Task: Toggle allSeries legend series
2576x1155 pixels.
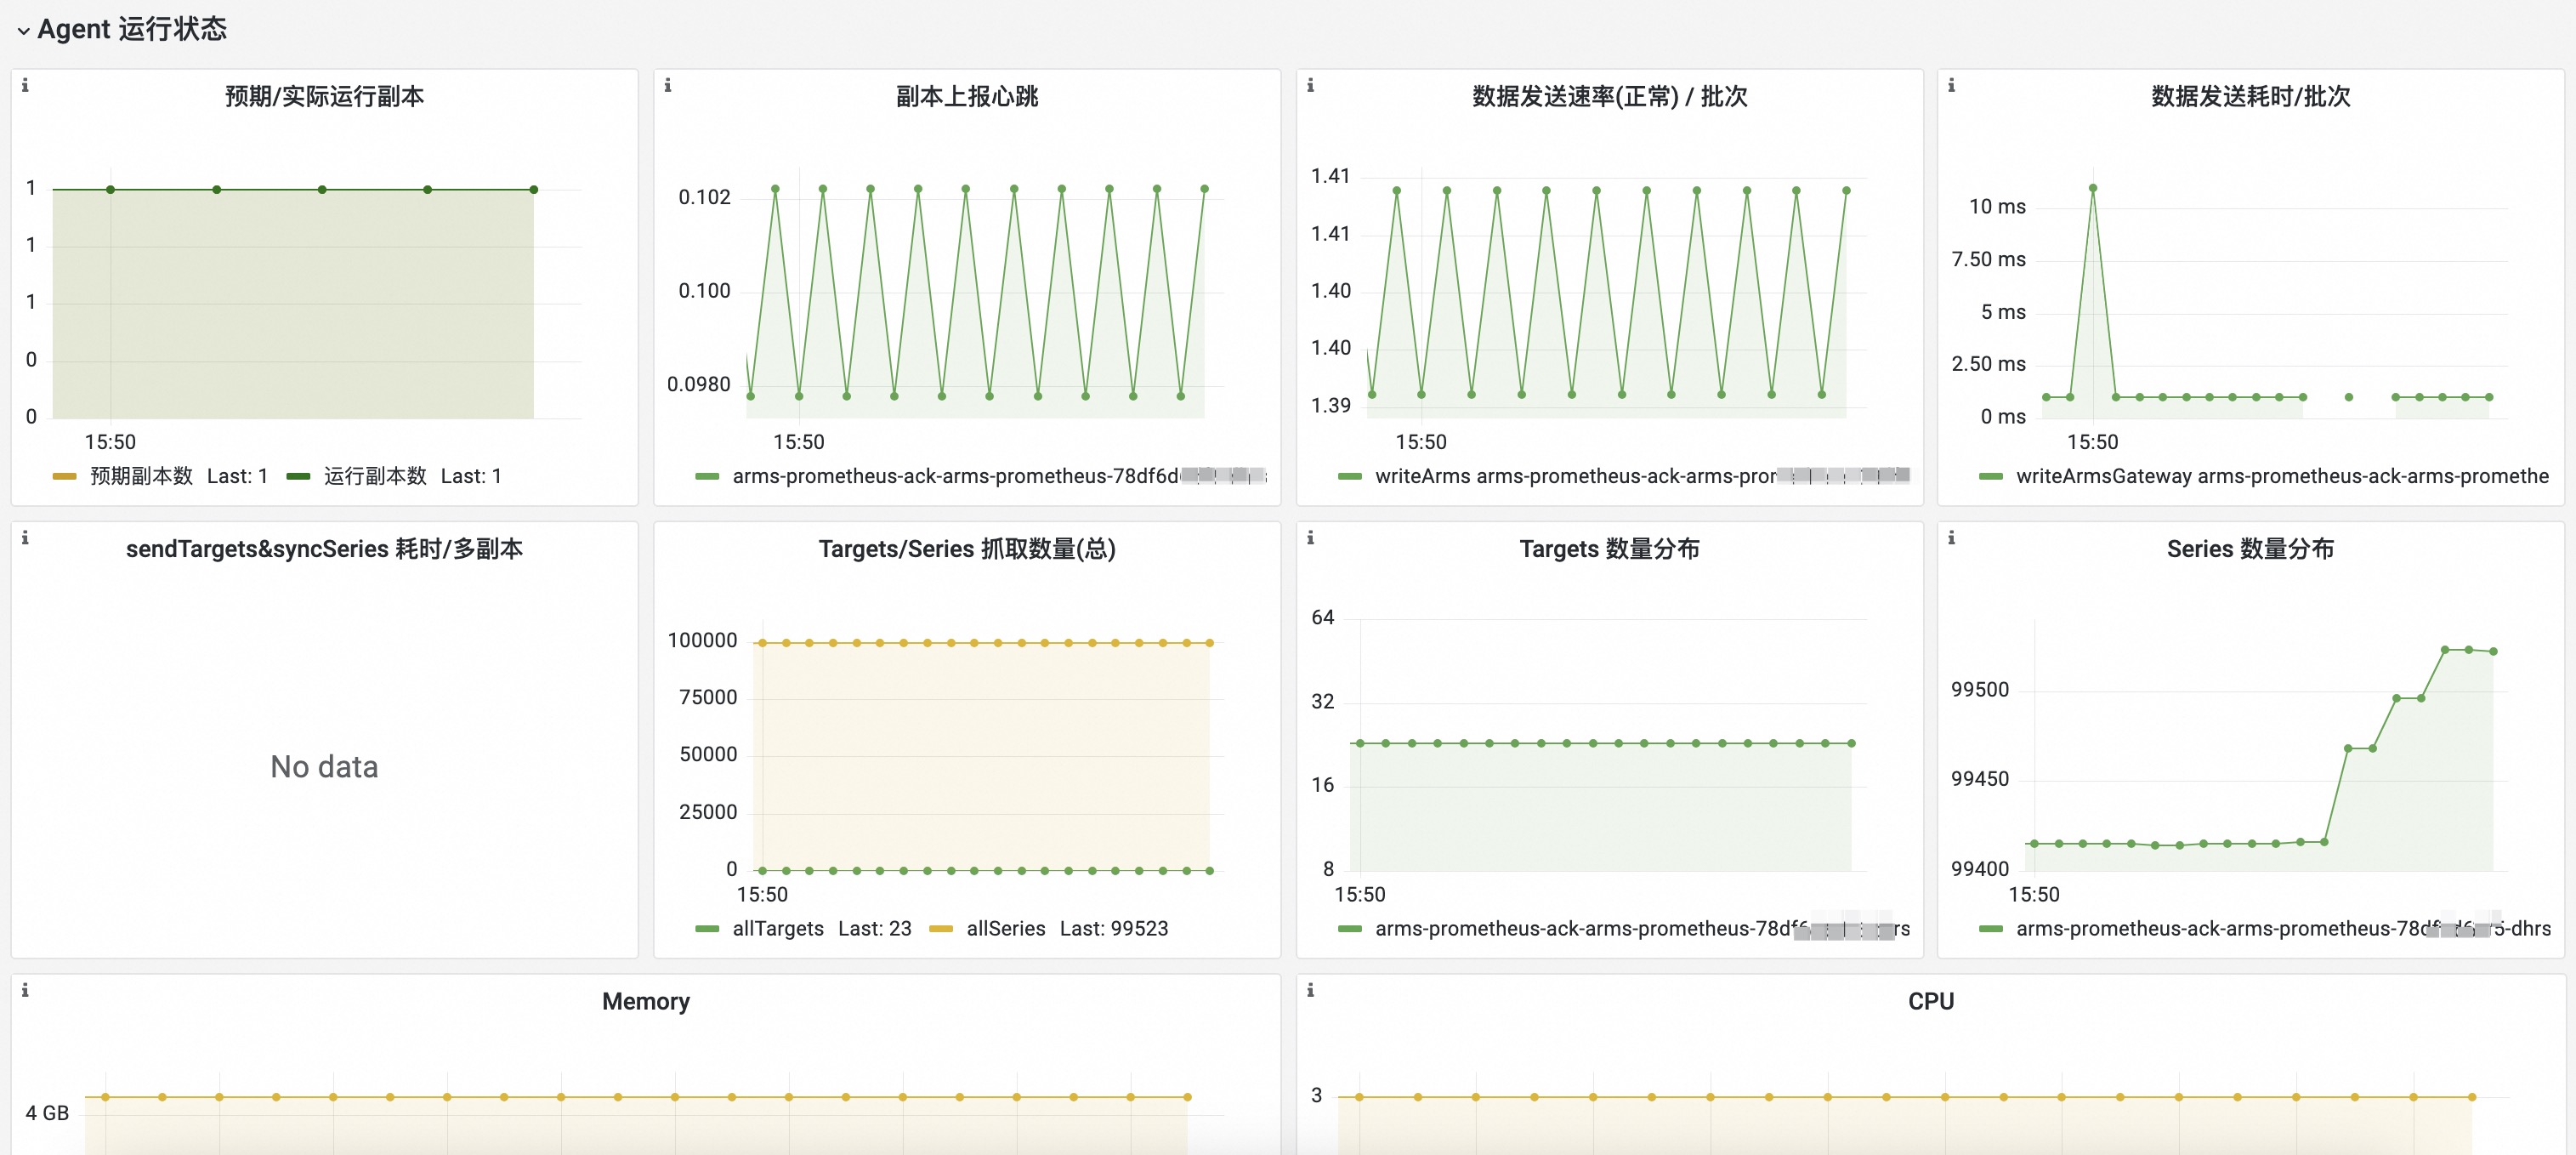Action: [1005, 928]
